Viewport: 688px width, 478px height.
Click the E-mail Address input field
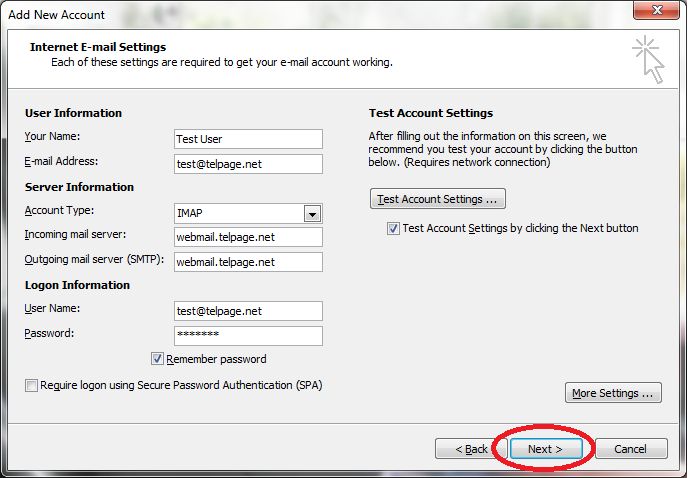(x=248, y=164)
